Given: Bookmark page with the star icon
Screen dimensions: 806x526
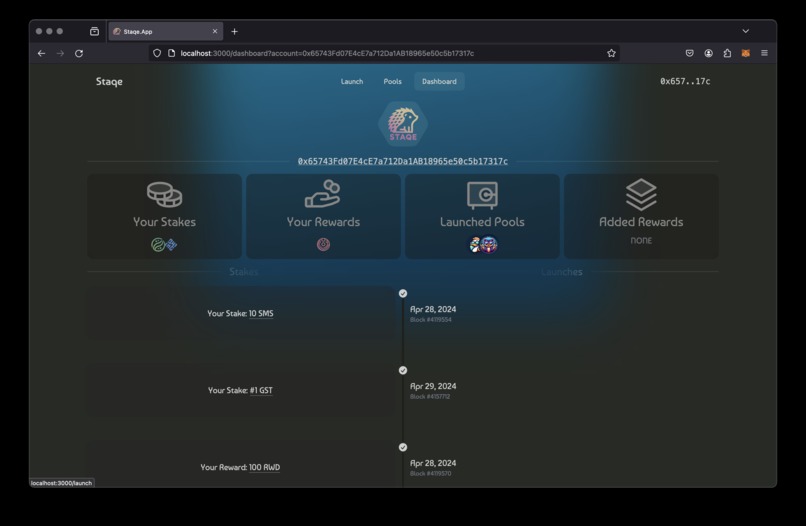Looking at the screenshot, I should 611,53.
